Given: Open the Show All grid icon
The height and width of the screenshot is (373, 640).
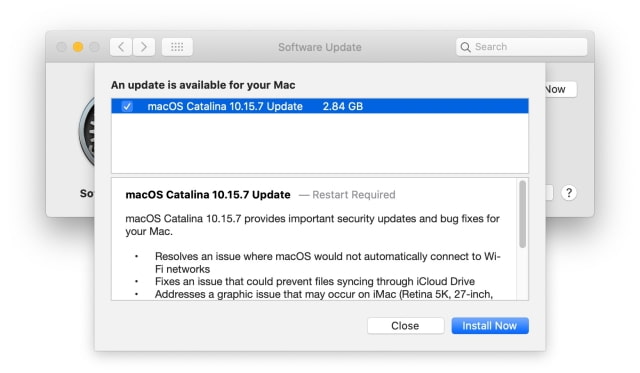Looking at the screenshot, I should pyautogui.click(x=177, y=47).
